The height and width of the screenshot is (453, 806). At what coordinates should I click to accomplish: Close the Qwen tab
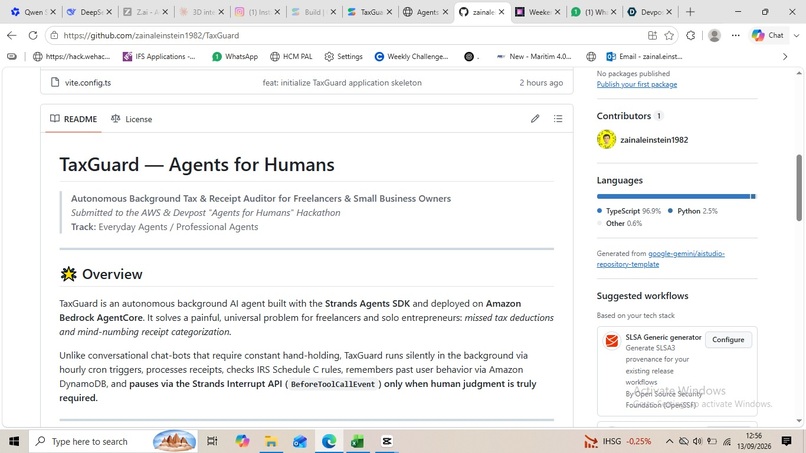53,12
